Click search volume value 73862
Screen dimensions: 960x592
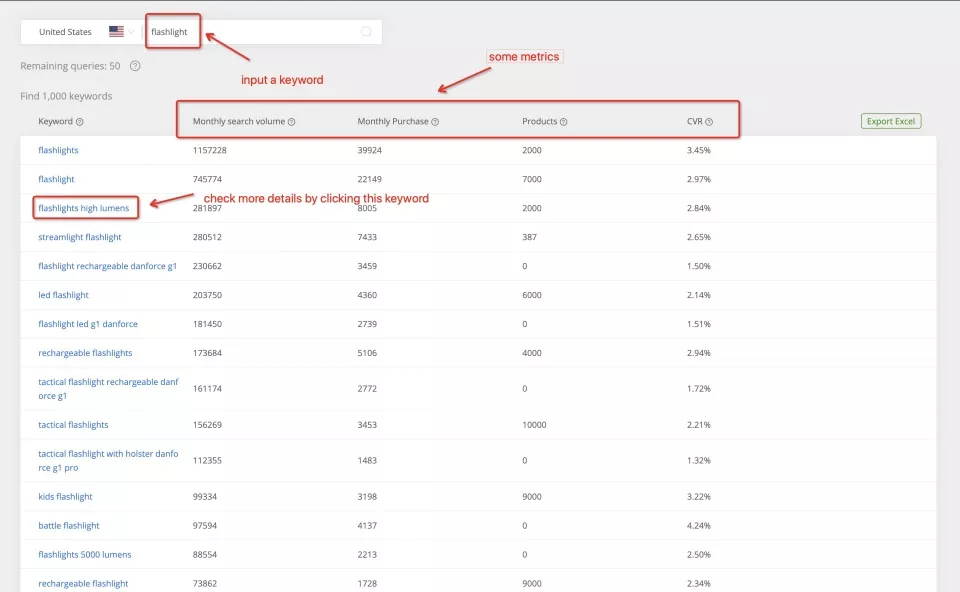[x=204, y=583]
